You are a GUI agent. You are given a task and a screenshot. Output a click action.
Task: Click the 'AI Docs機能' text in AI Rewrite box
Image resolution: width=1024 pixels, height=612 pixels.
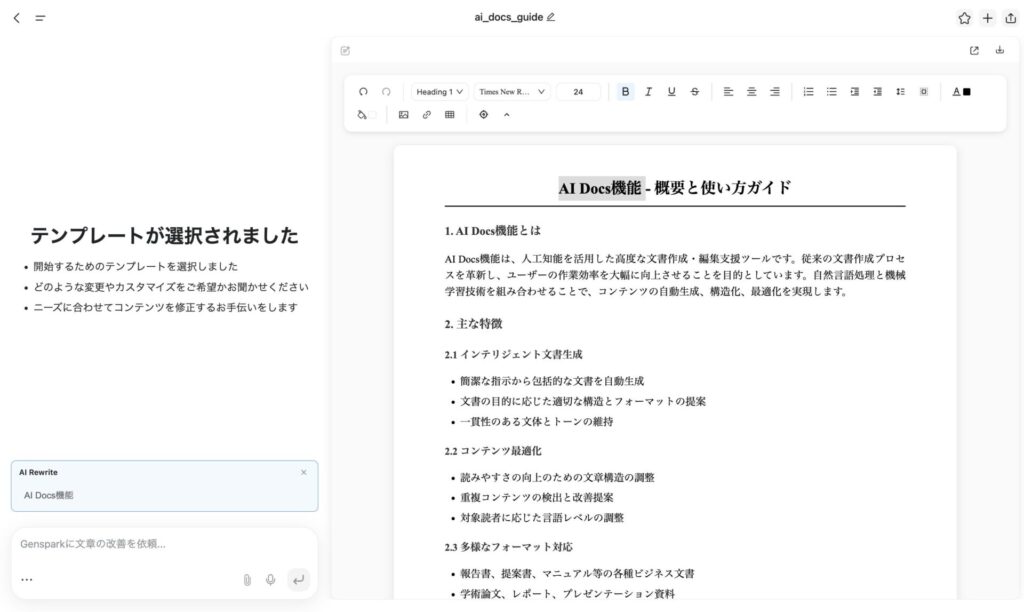48,496
